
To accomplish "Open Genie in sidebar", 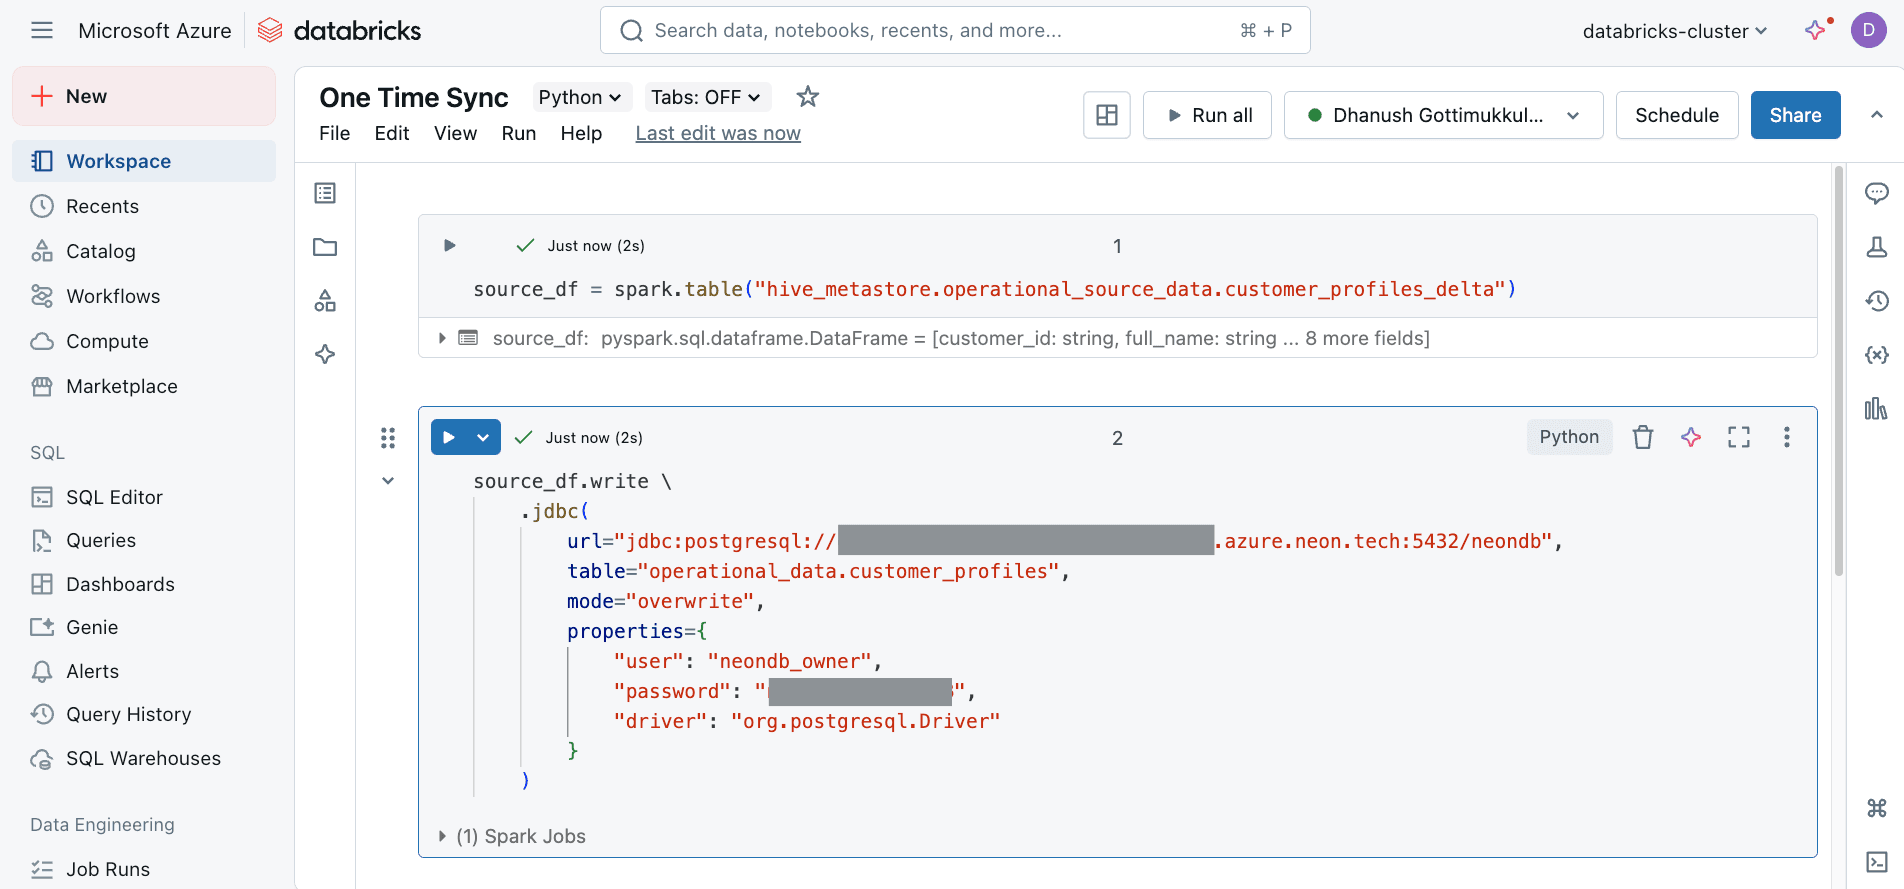I will (x=144, y=627).
